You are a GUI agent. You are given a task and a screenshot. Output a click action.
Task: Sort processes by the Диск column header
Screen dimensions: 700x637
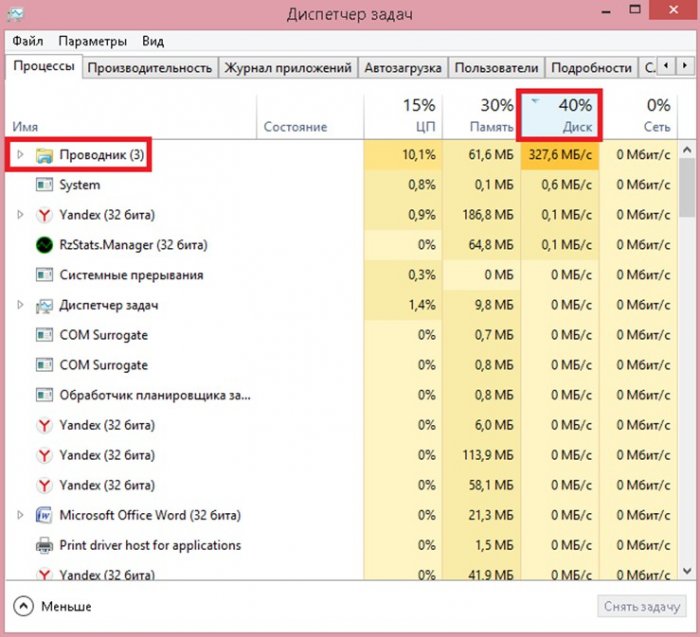point(560,115)
